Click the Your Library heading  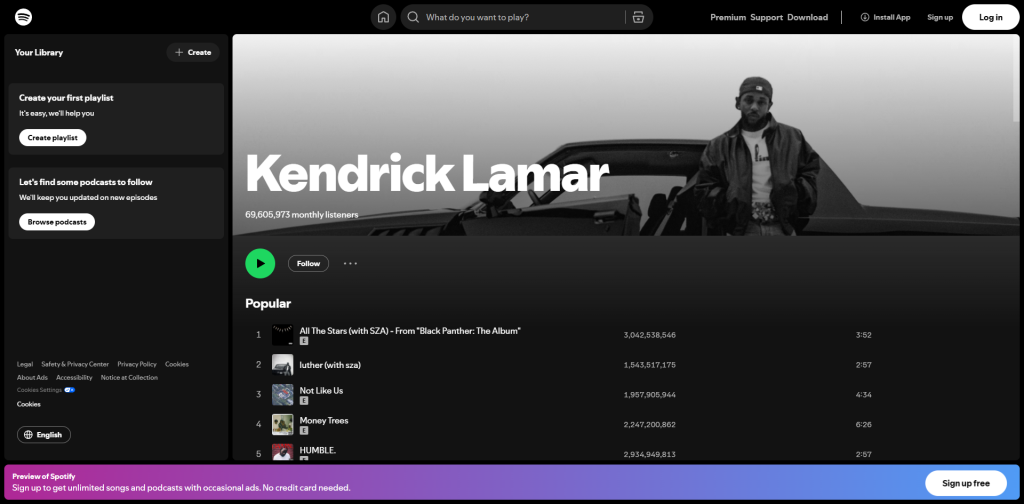pos(39,52)
